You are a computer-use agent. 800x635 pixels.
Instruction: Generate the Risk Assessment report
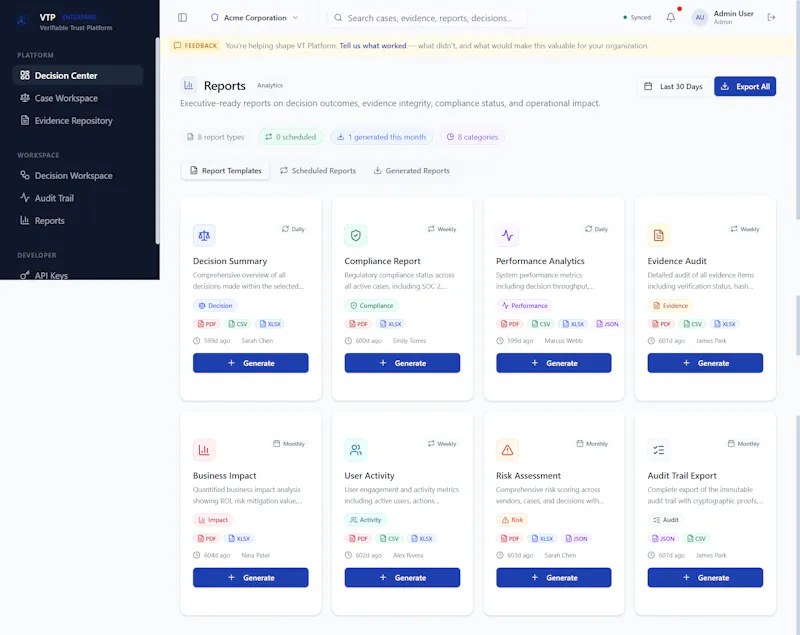tap(554, 577)
